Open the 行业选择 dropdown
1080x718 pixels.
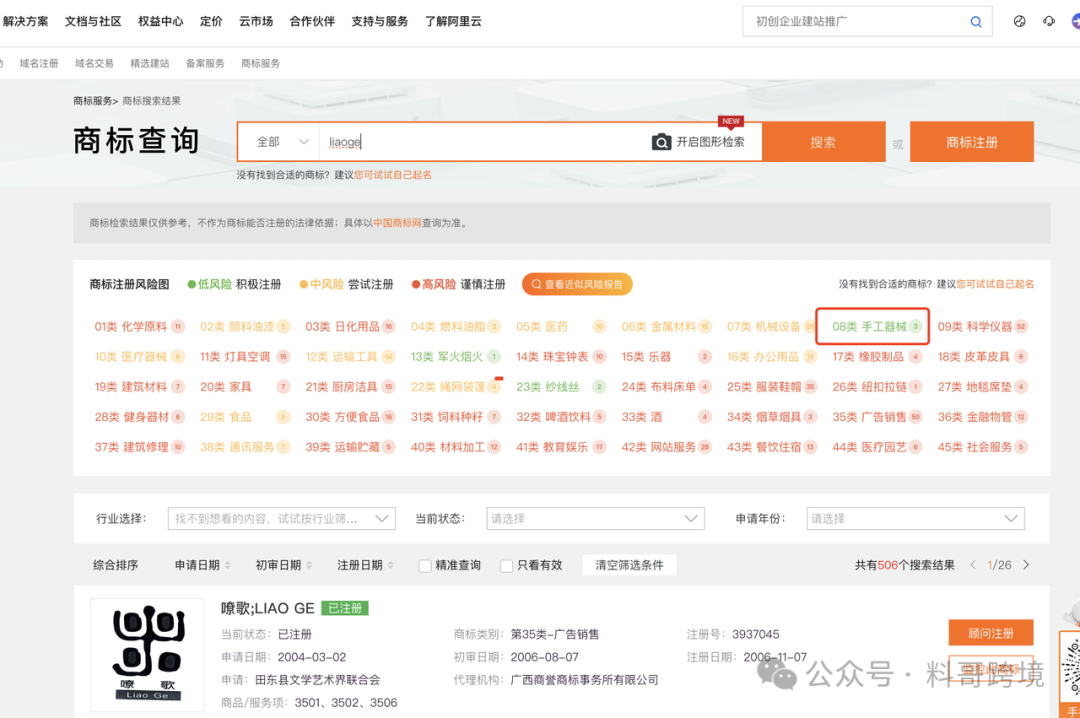click(x=282, y=519)
